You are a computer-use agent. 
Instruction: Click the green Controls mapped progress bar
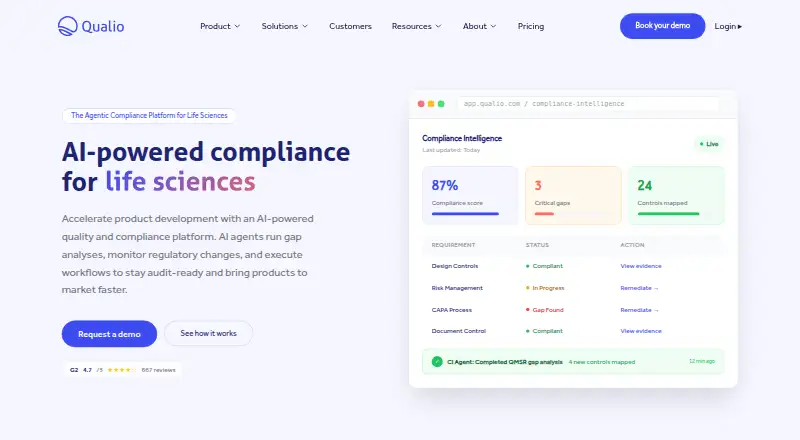(x=668, y=214)
